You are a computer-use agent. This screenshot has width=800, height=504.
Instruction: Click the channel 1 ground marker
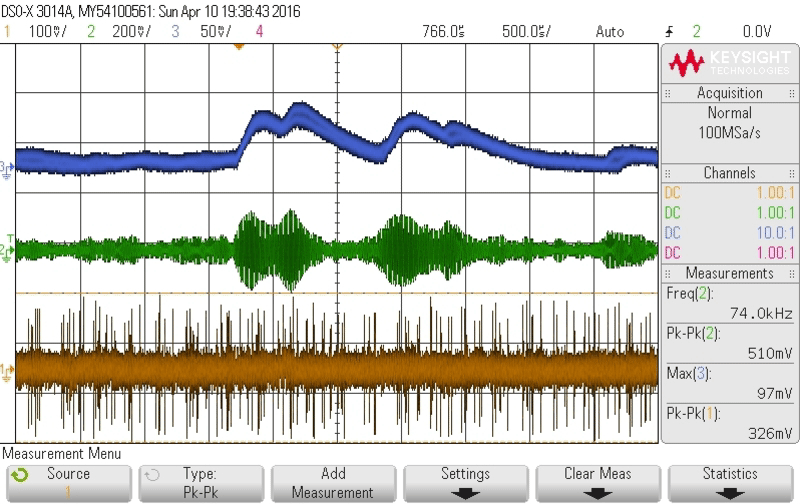[7, 371]
